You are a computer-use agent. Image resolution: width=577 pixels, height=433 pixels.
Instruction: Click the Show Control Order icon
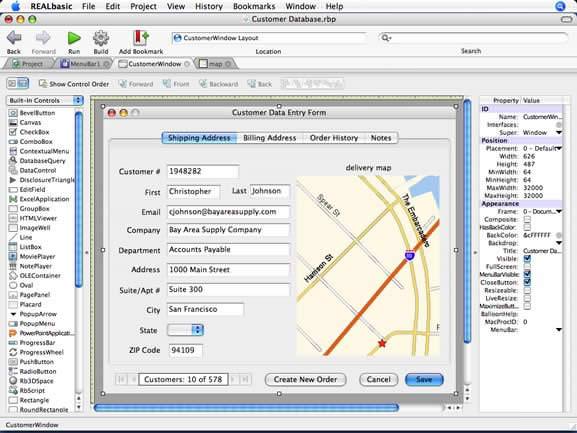43,84
